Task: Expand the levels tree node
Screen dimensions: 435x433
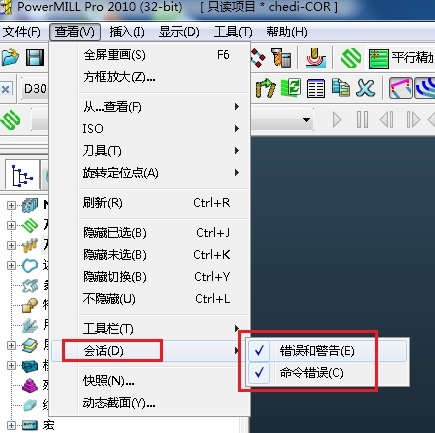Action: pos(11,345)
